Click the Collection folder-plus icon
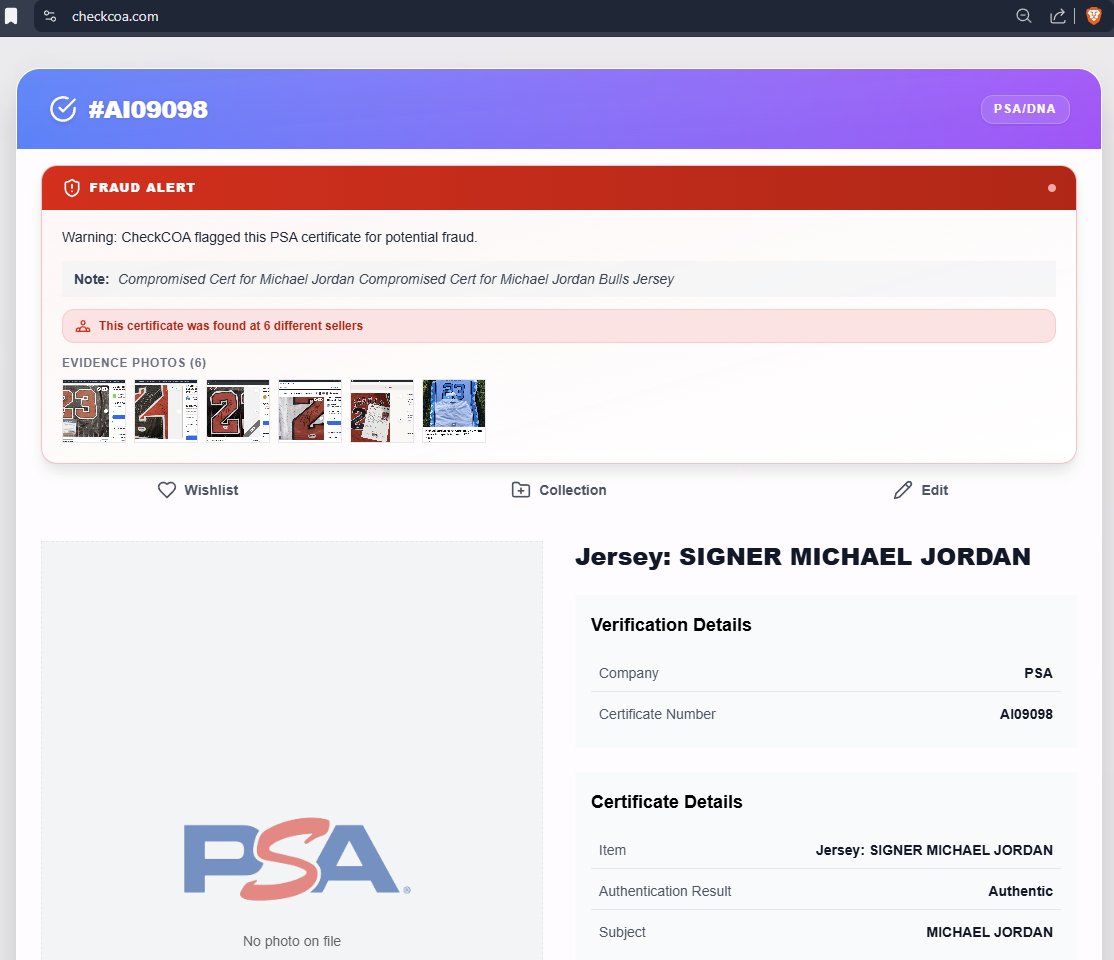1114x960 pixels. [x=521, y=490]
